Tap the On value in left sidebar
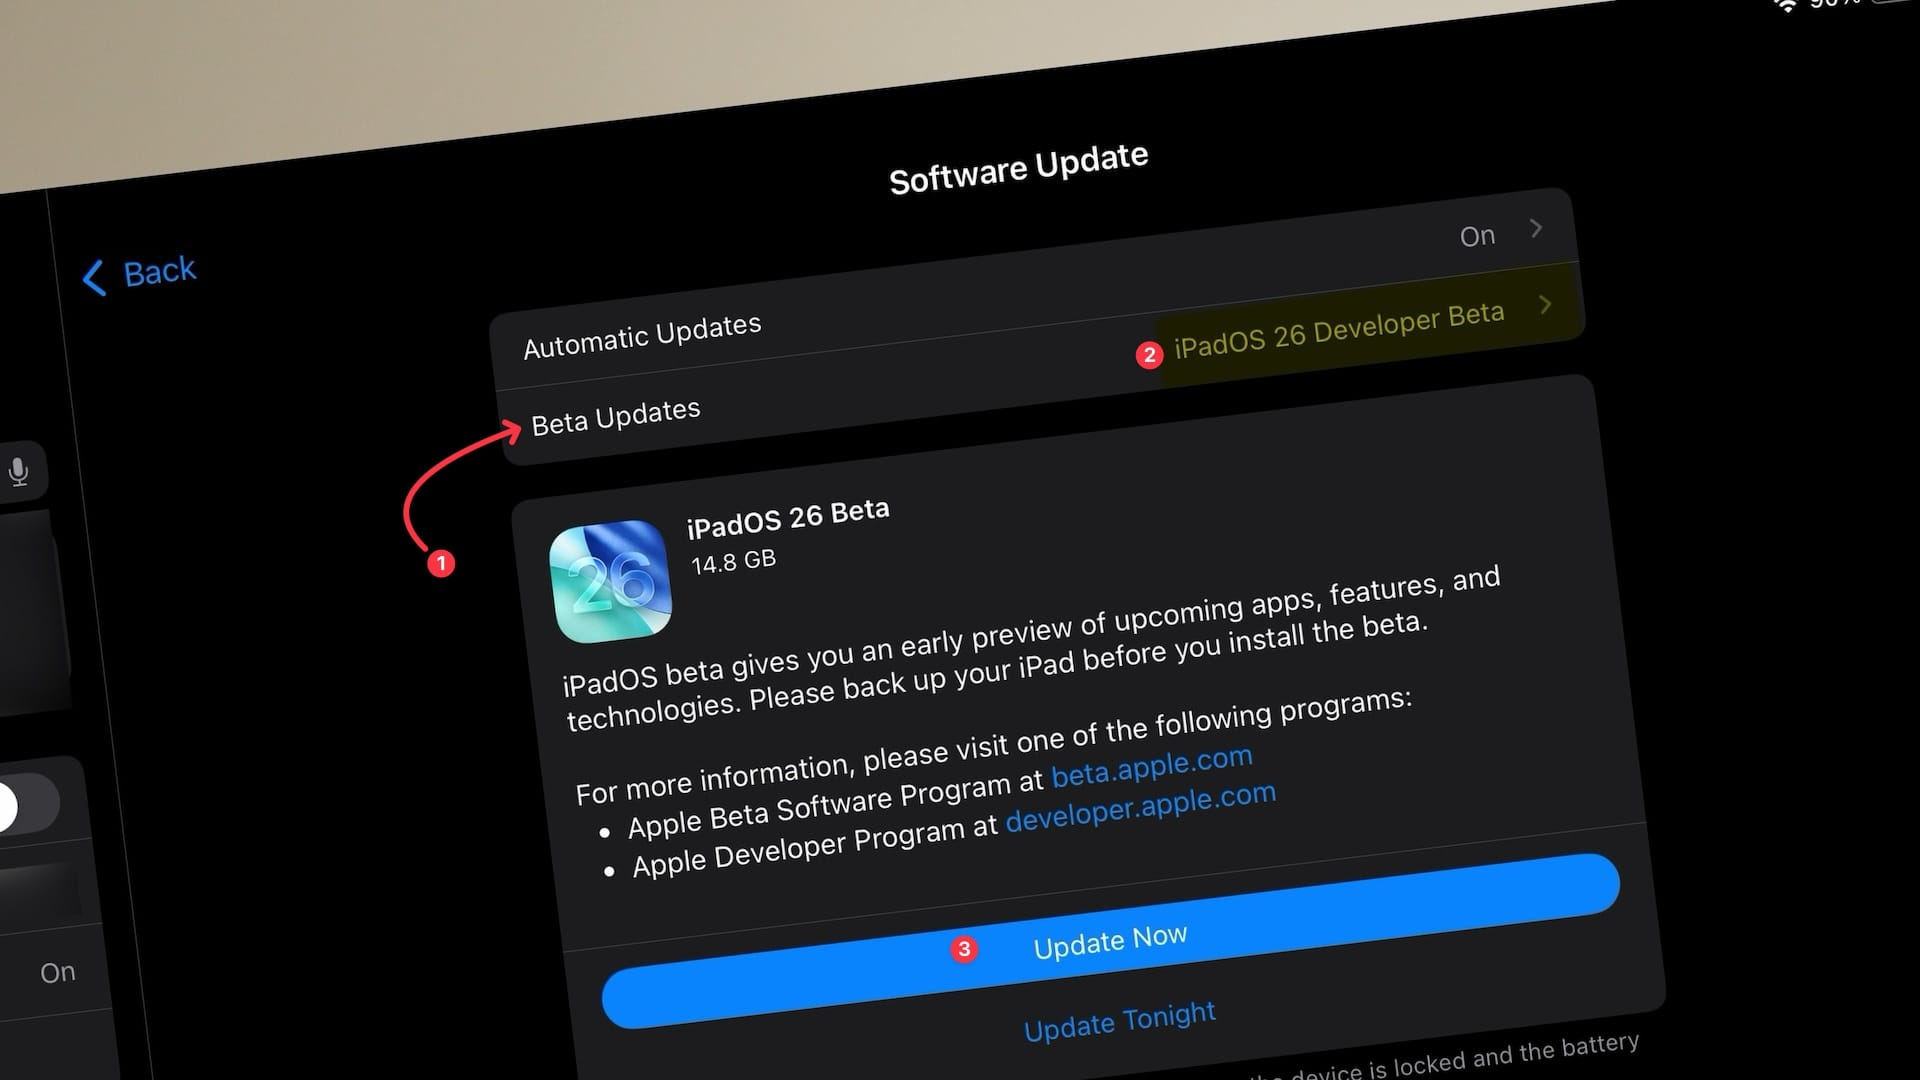The height and width of the screenshot is (1080, 1920). (57, 972)
